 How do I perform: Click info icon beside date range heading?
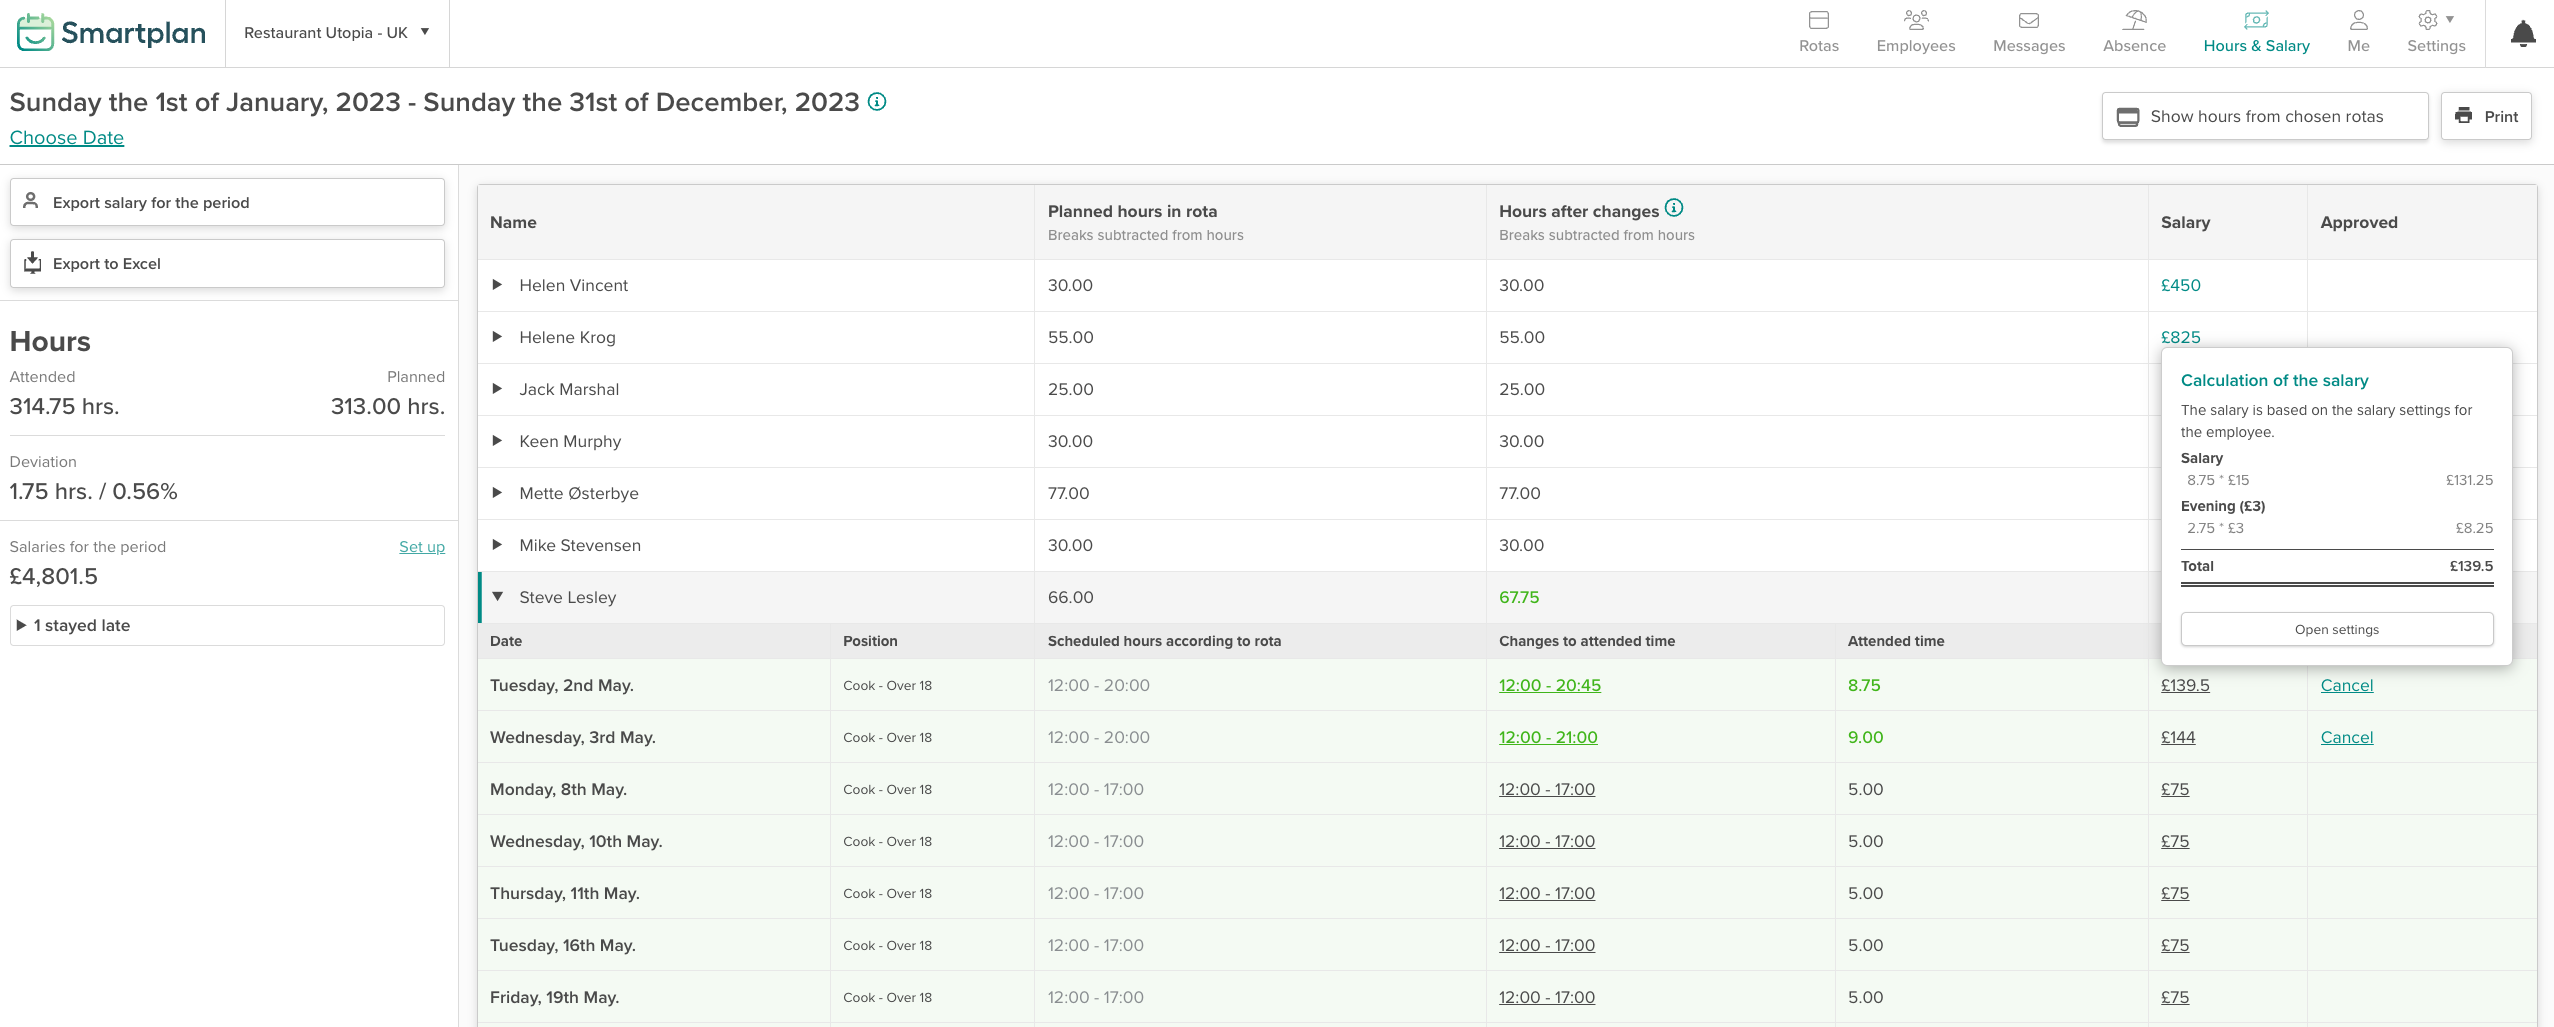point(877,102)
